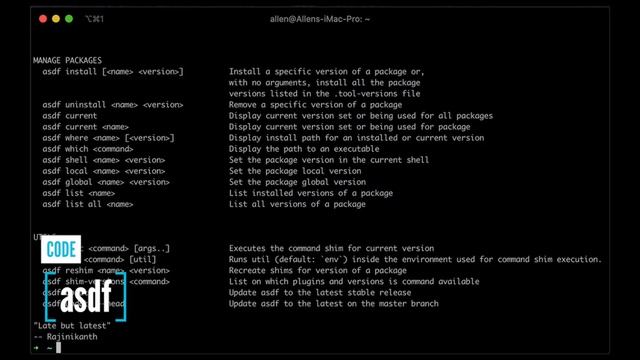Click the white asdf logo overlay
The height and width of the screenshot is (360, 640).
(x=86, y=297)
